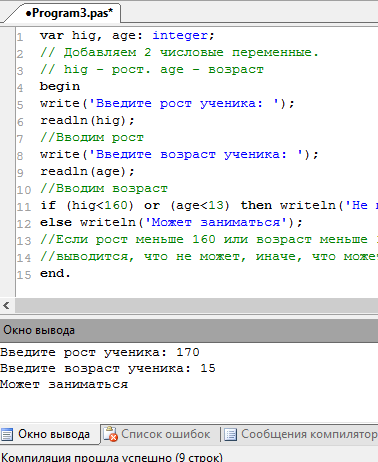Click the Список ошибок error icon
This screenshot has width=378, height=462.
pyautogui.click(x=110, y=434)
